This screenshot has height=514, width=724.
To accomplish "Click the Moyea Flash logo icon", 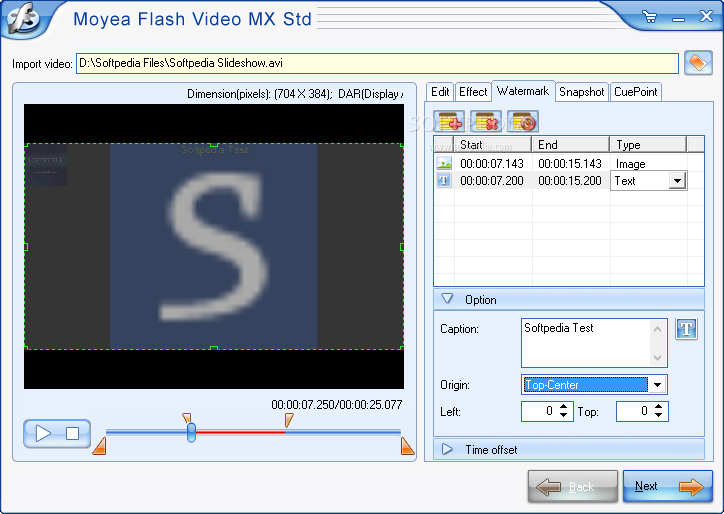I will click(x=22, y=19).
